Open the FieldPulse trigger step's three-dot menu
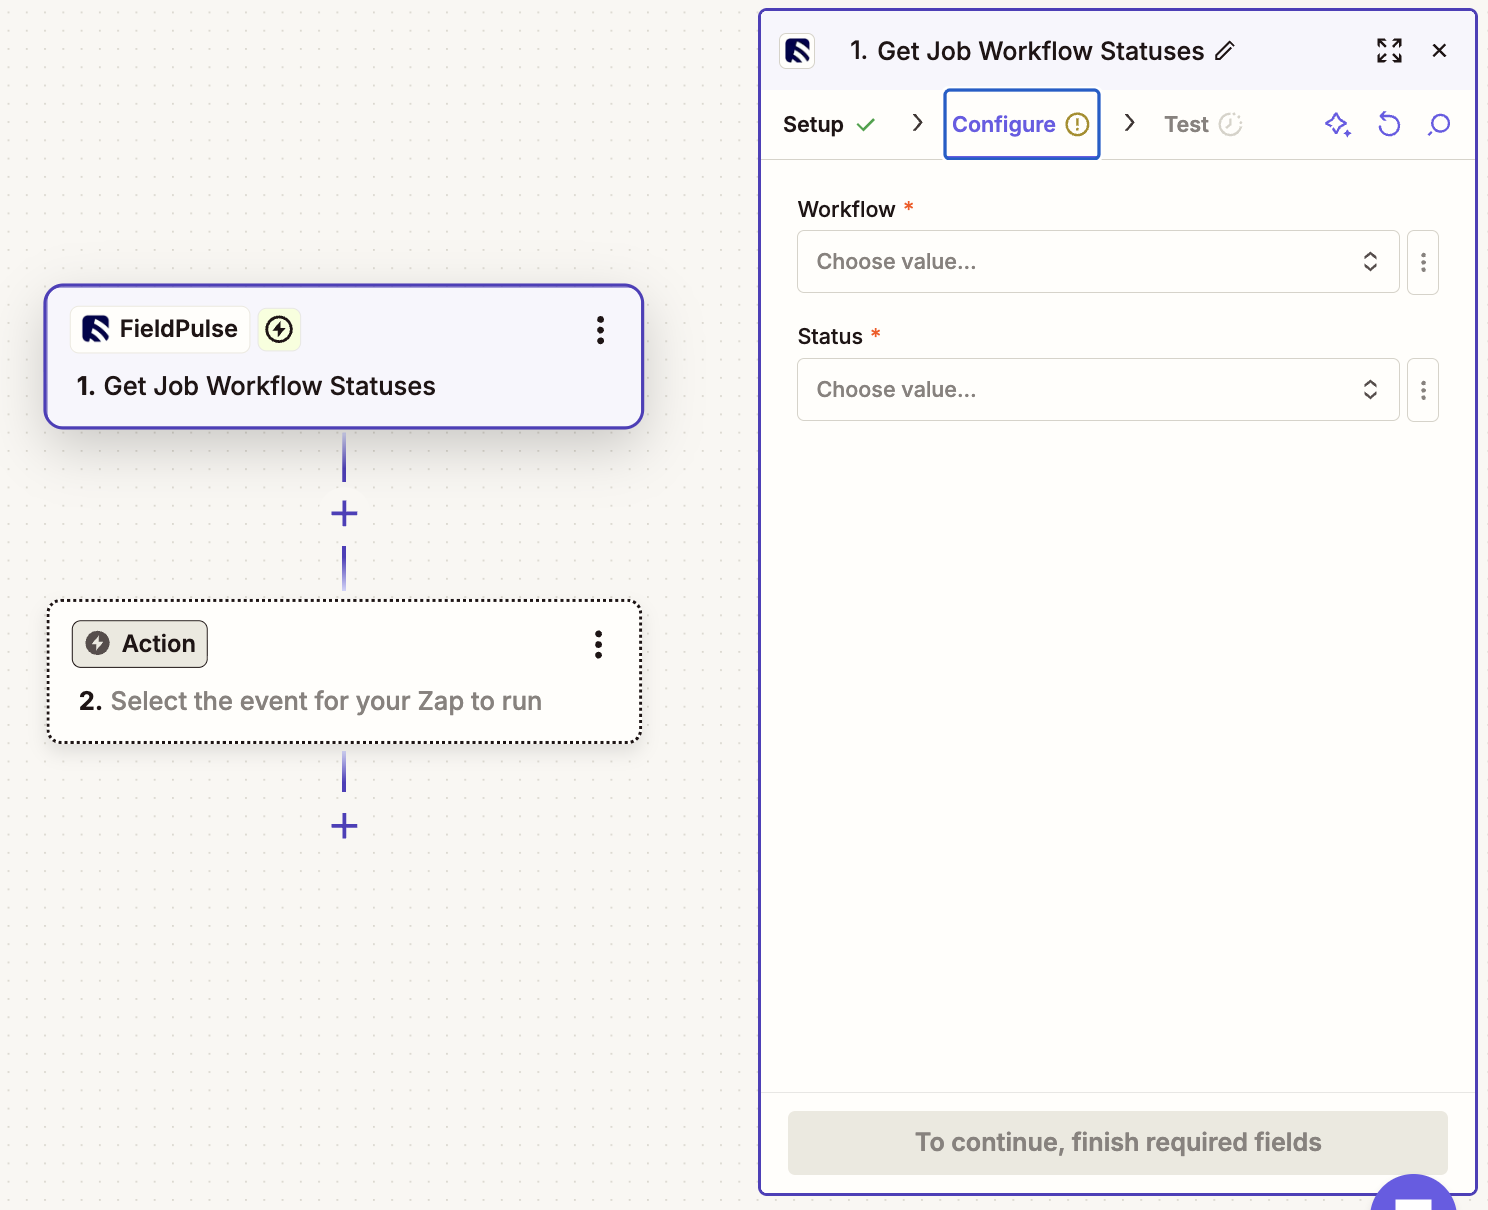The width and height of the screenshot is (1488, 1210). [600, 330]
